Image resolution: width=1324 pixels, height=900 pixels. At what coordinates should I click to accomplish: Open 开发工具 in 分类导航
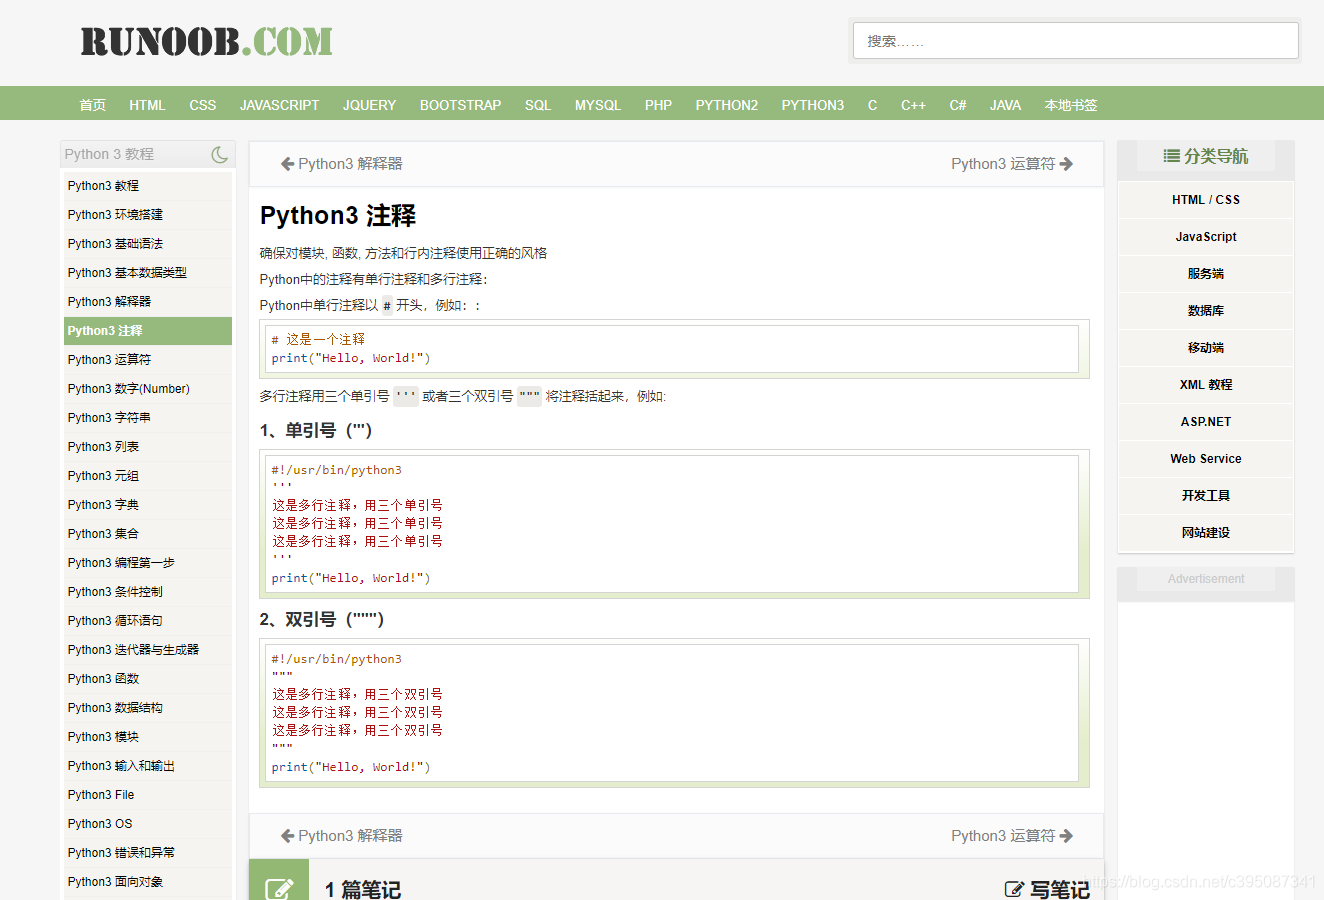pyautogui.click(x=1206, y=496)
